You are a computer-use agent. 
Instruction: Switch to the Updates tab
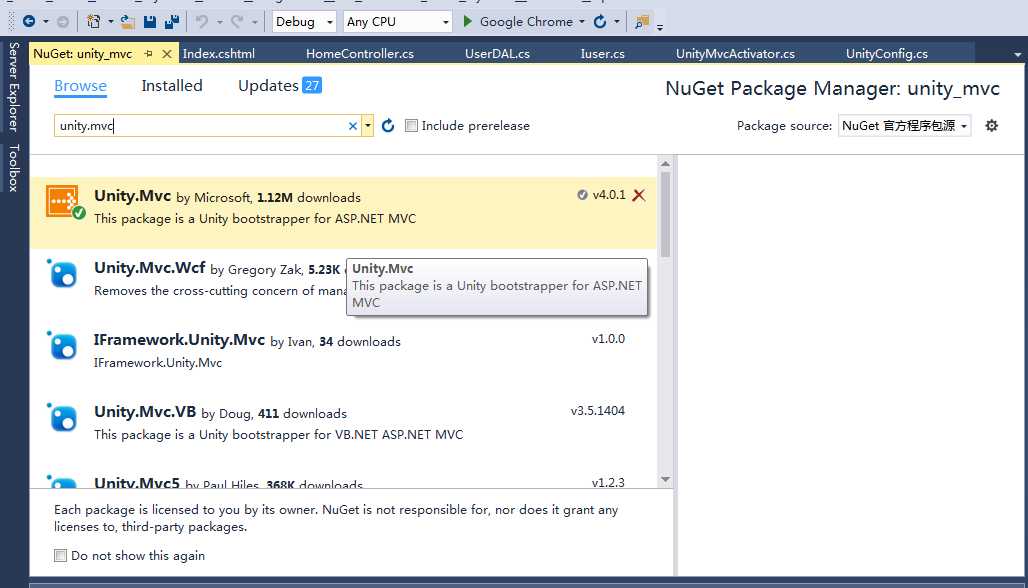268,86
